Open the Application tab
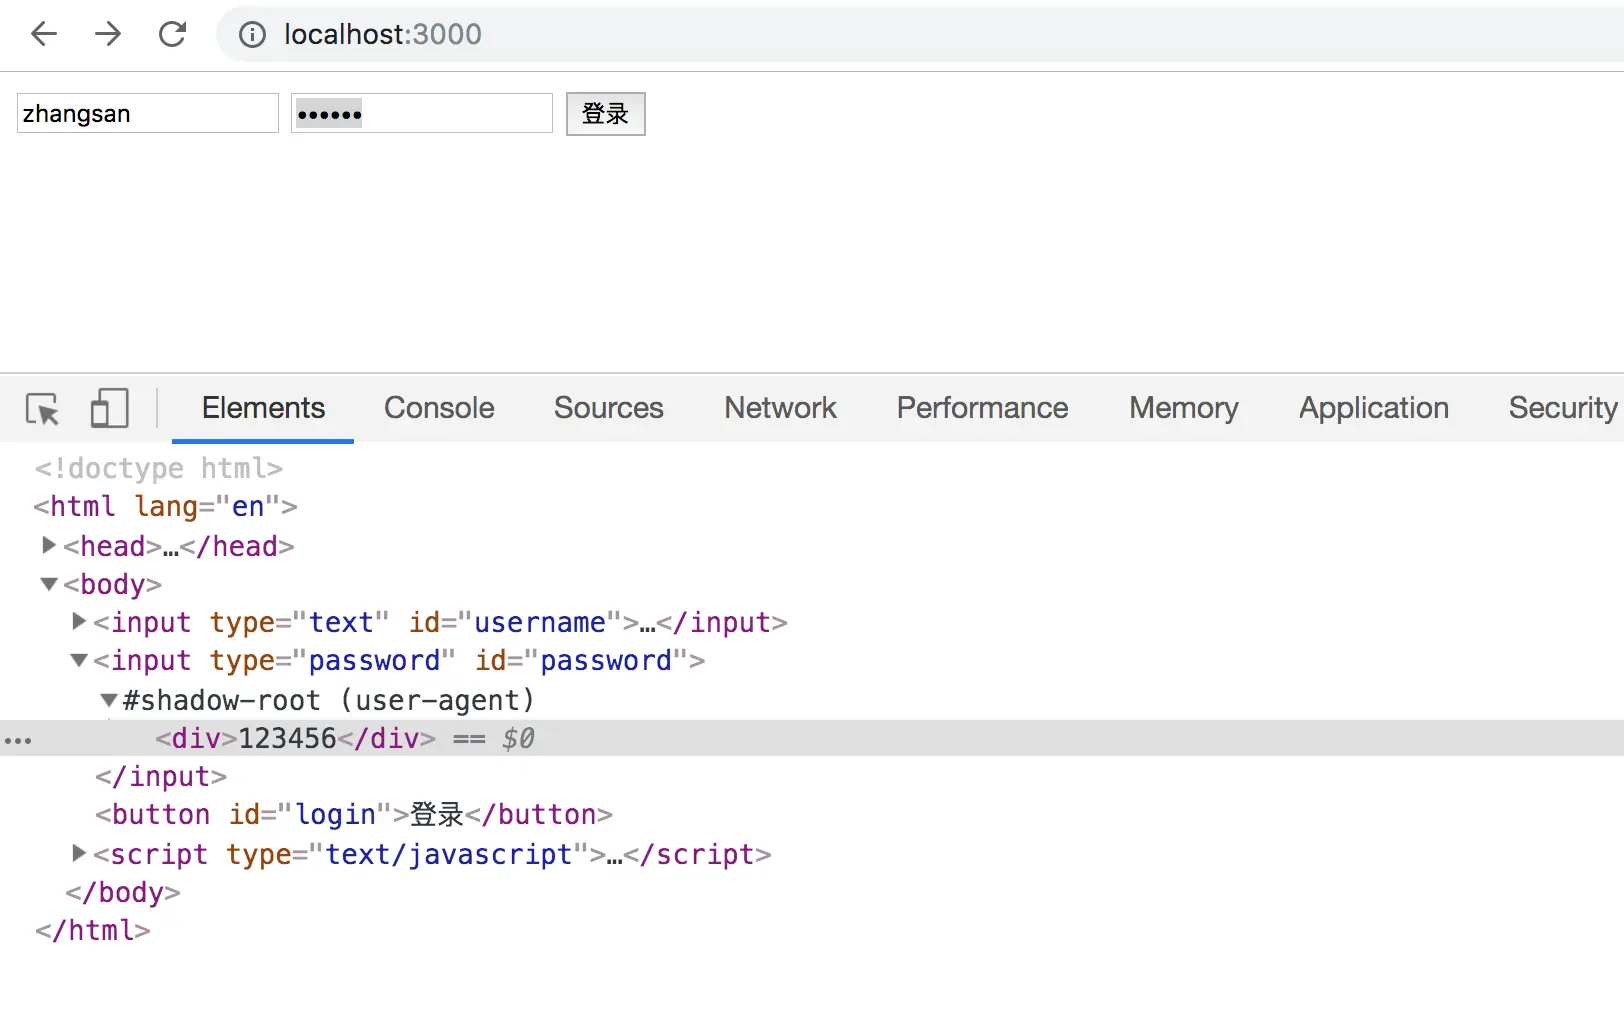Viewport: 1624px width, 1030px height. pyautogui.click(x=1374, y=408)
